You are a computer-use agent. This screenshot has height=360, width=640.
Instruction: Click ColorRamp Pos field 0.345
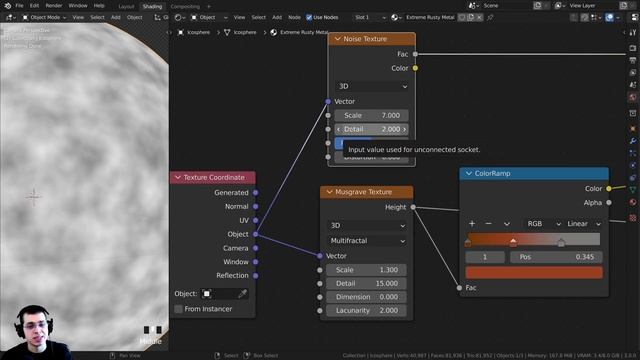click(556, 257)
